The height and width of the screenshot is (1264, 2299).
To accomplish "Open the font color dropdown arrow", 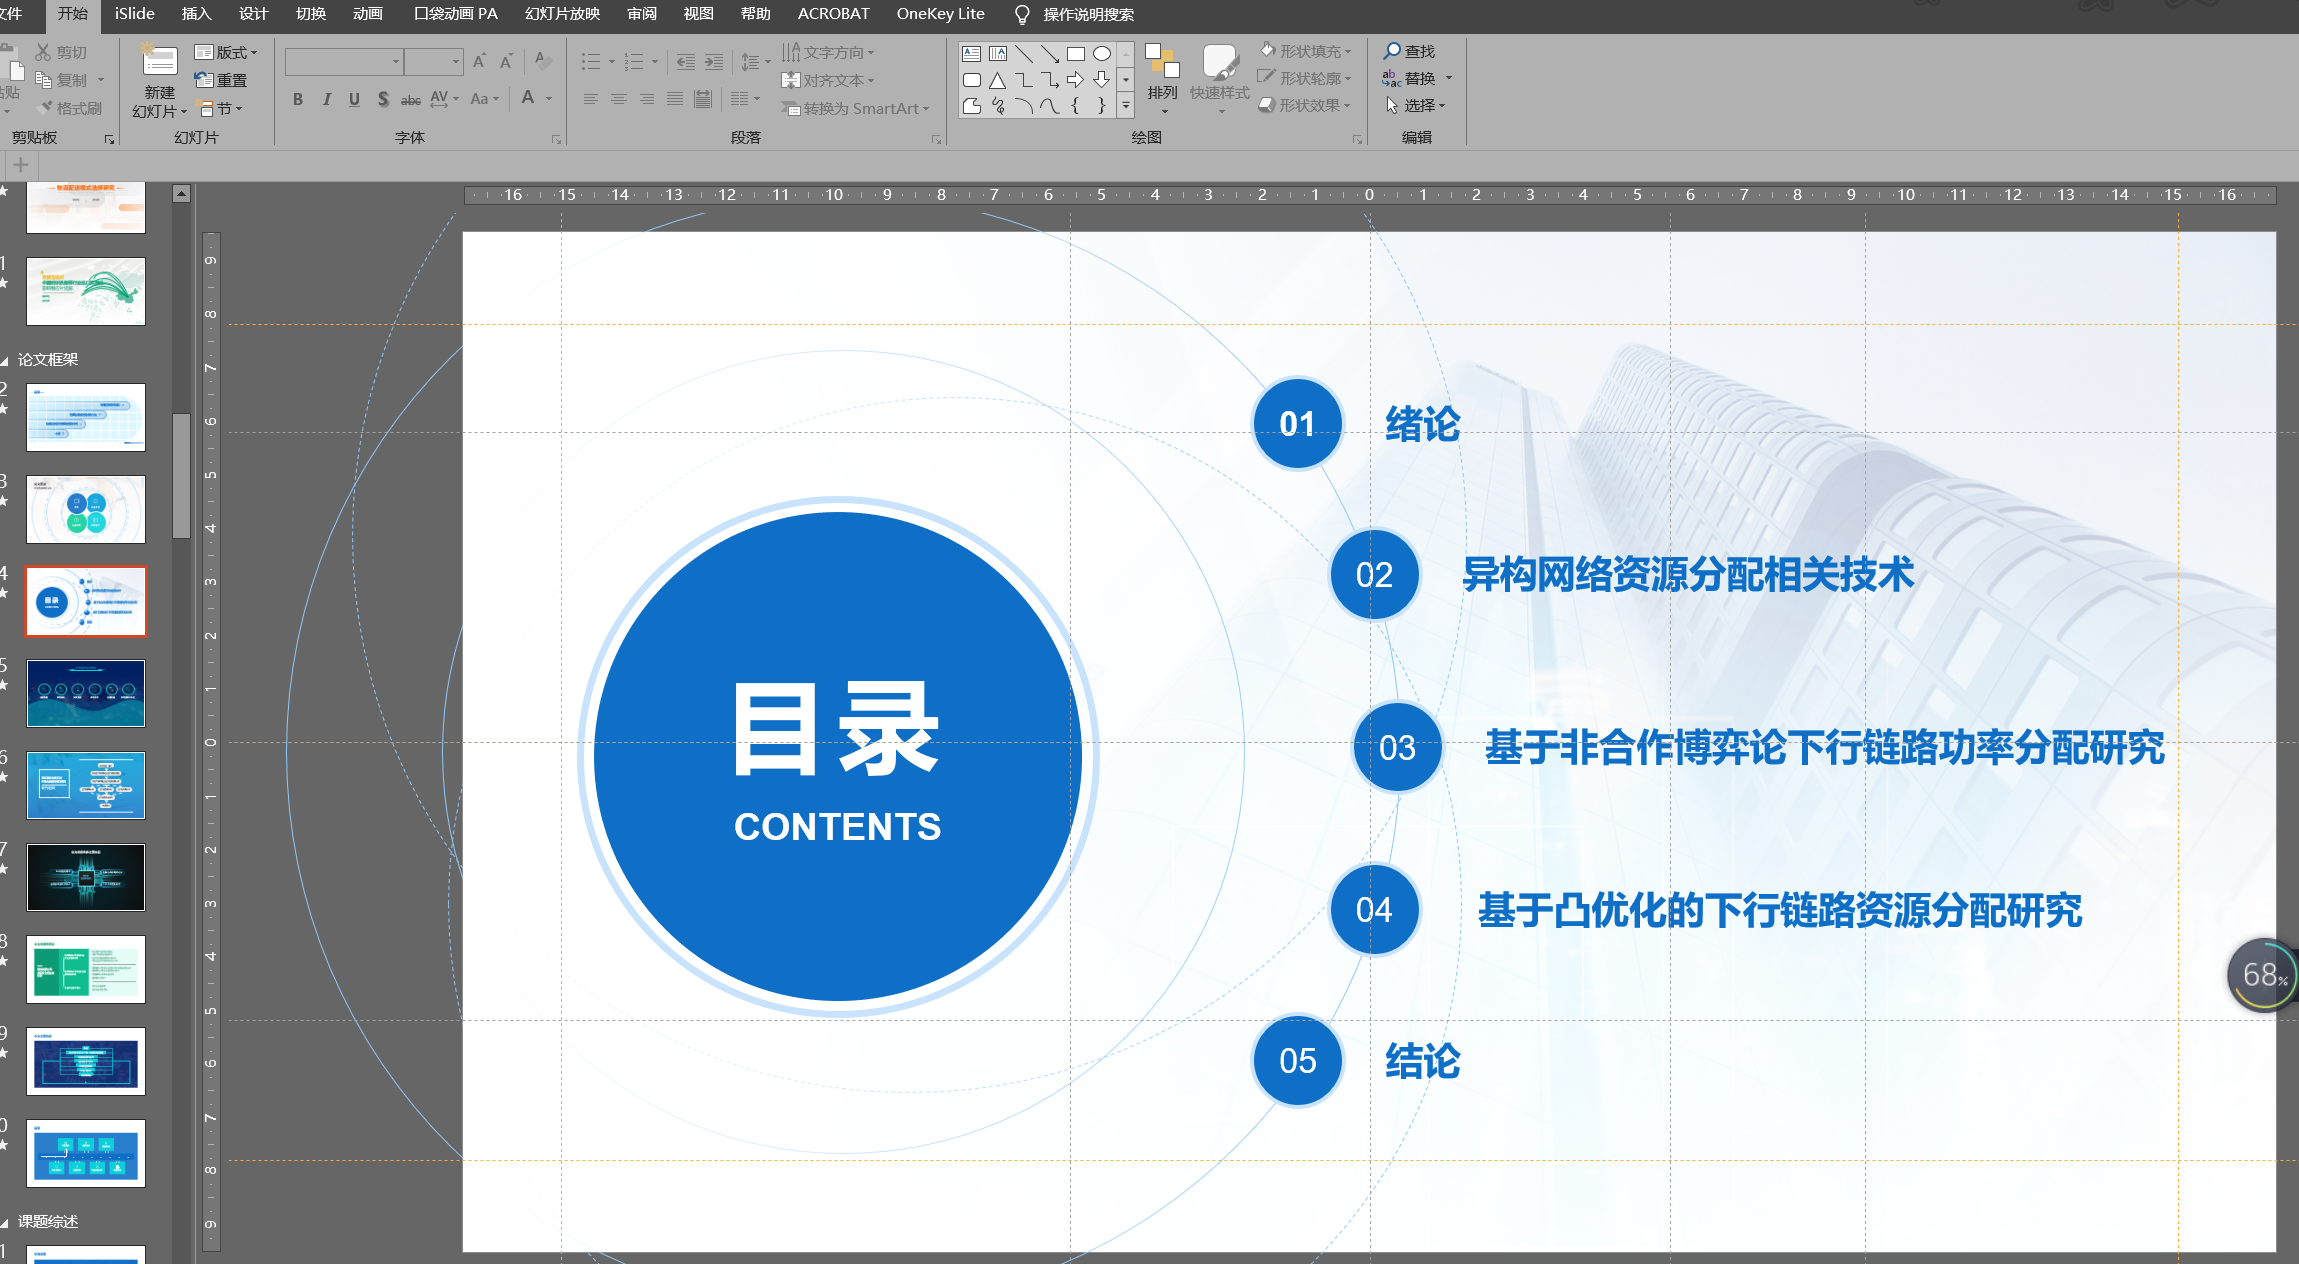I will point(549,98).
